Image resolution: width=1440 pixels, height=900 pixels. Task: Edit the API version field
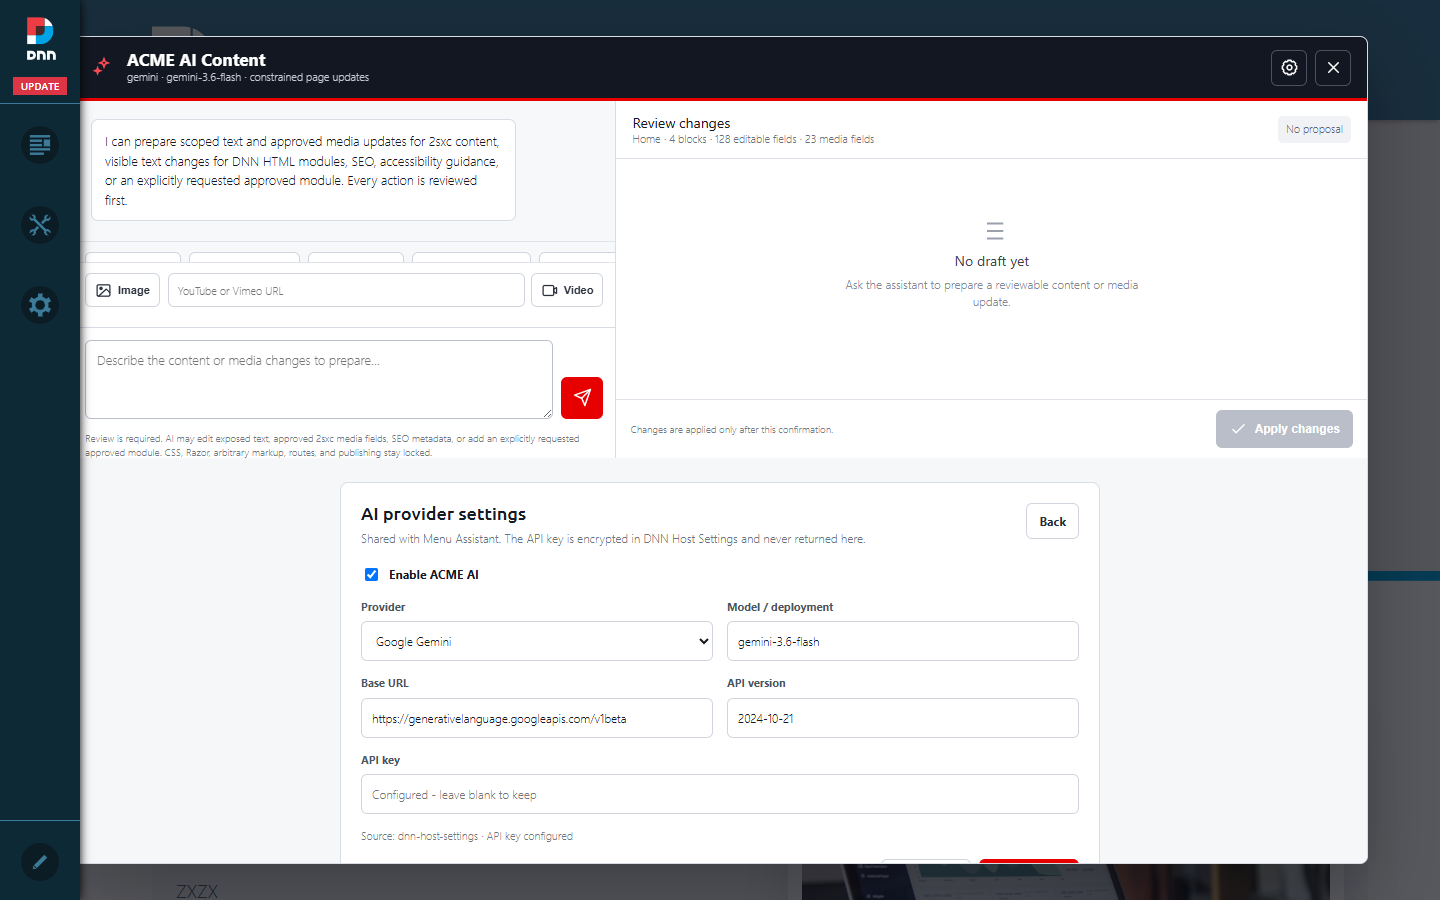(x=903, y=718)
